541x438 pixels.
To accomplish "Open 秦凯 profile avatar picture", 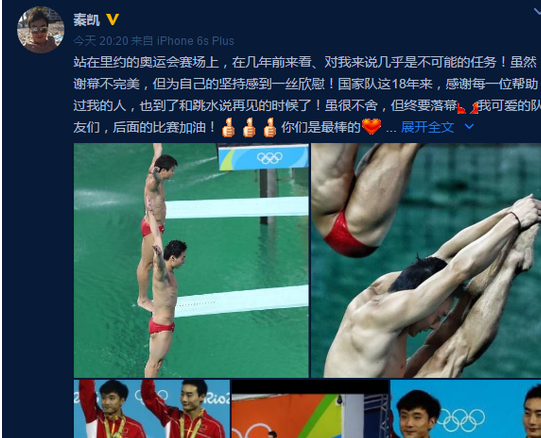I will coord(40,30).
